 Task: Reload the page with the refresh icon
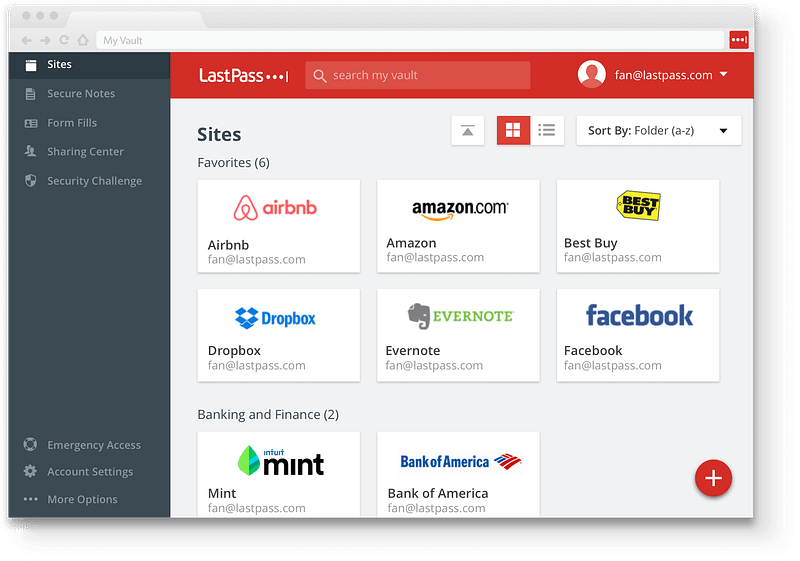(x=64, y=40)
